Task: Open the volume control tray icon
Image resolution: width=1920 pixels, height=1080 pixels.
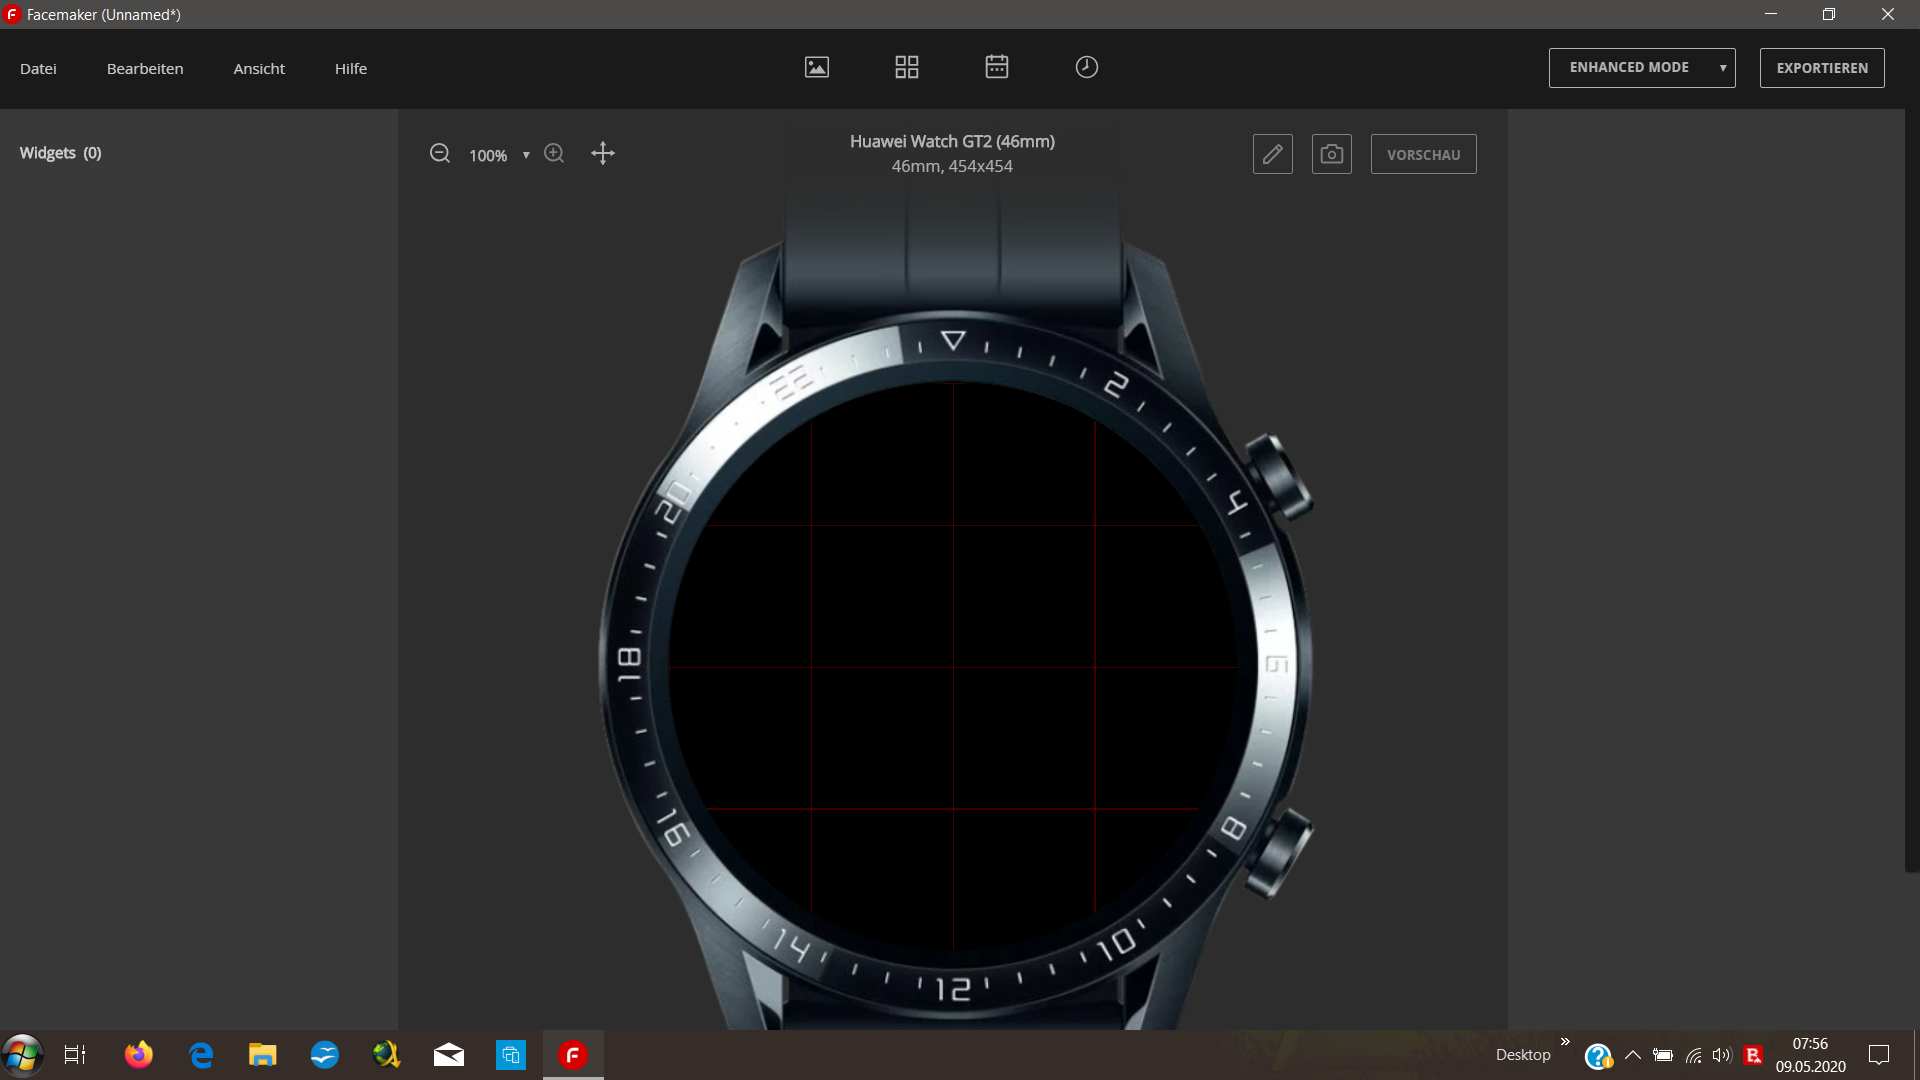Action: (x=1722, y=1055)
